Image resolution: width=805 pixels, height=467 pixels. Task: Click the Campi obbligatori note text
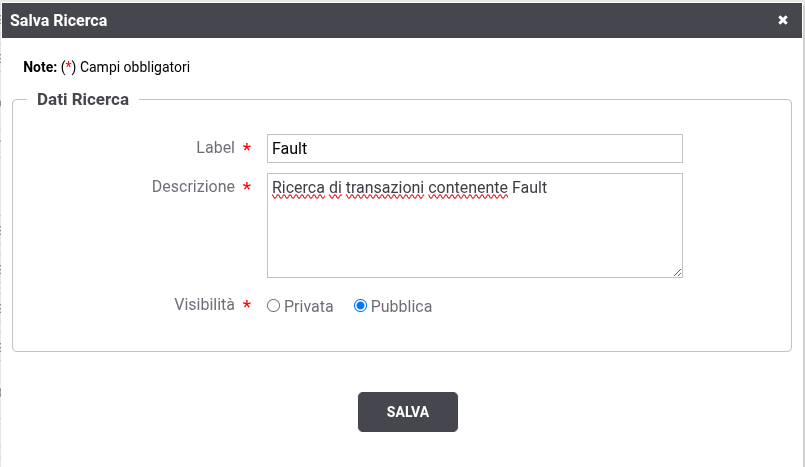(x=135, y=67)
